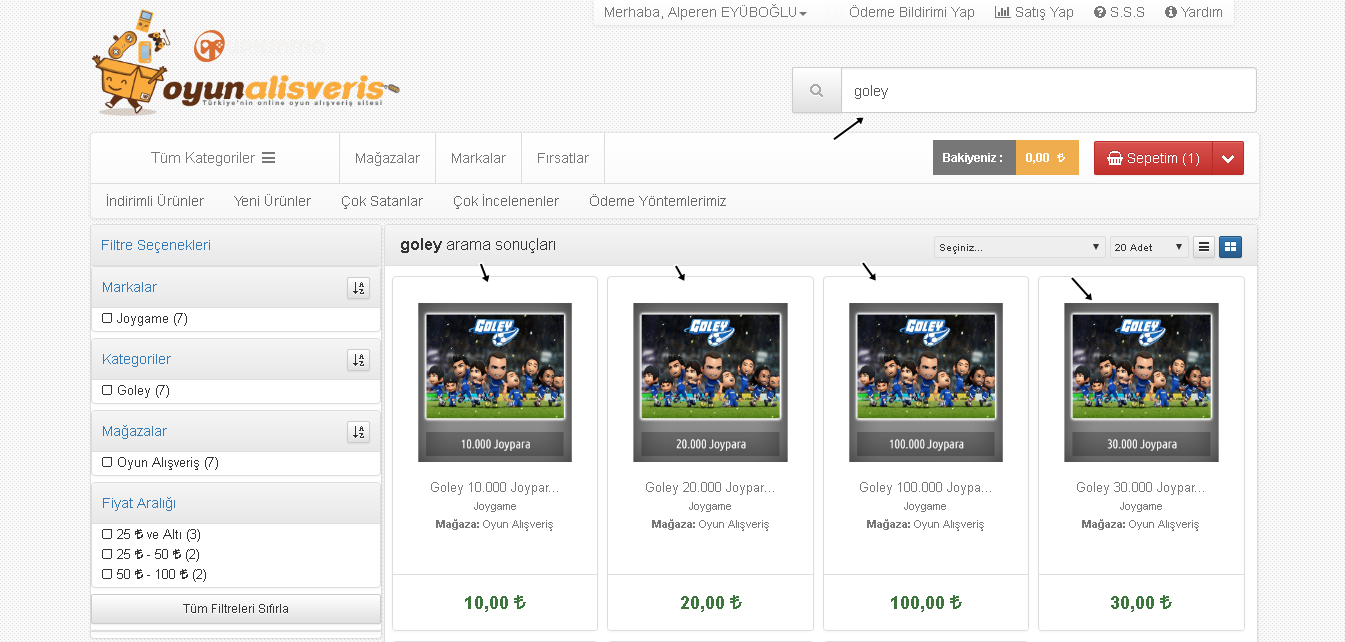Open the Goley 10.000 Joypara title link
Image resolution: width=1345 pixels, height=642 pixels.
[x=495, y=488]
